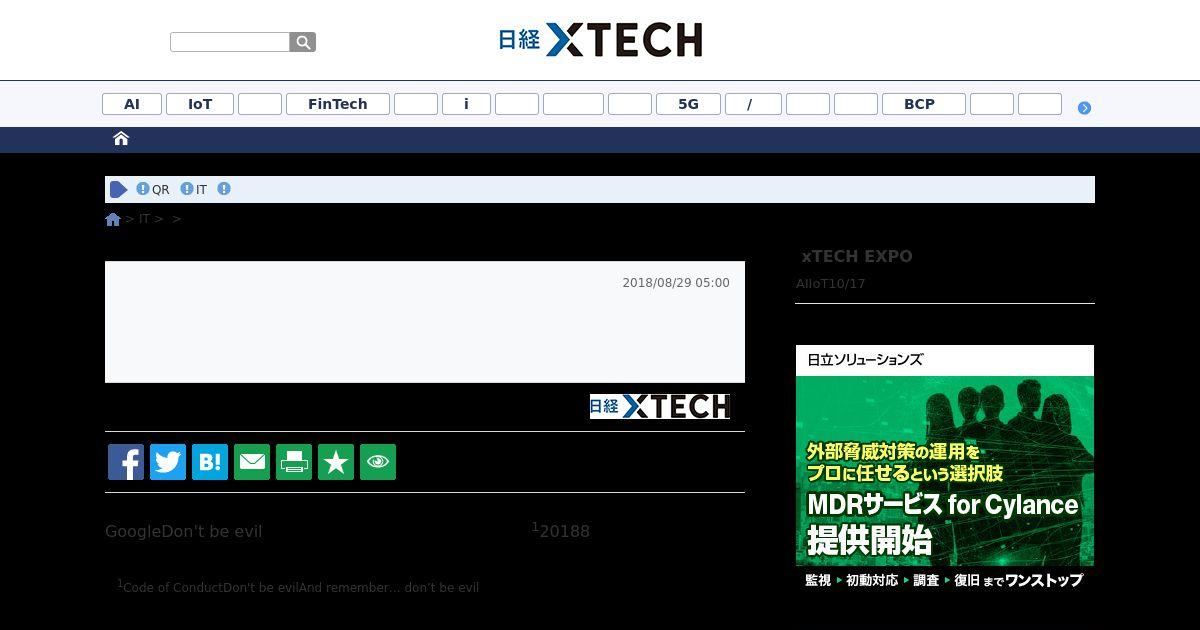Open the AIIoT10/17 sidebar text link

point(830,284)
